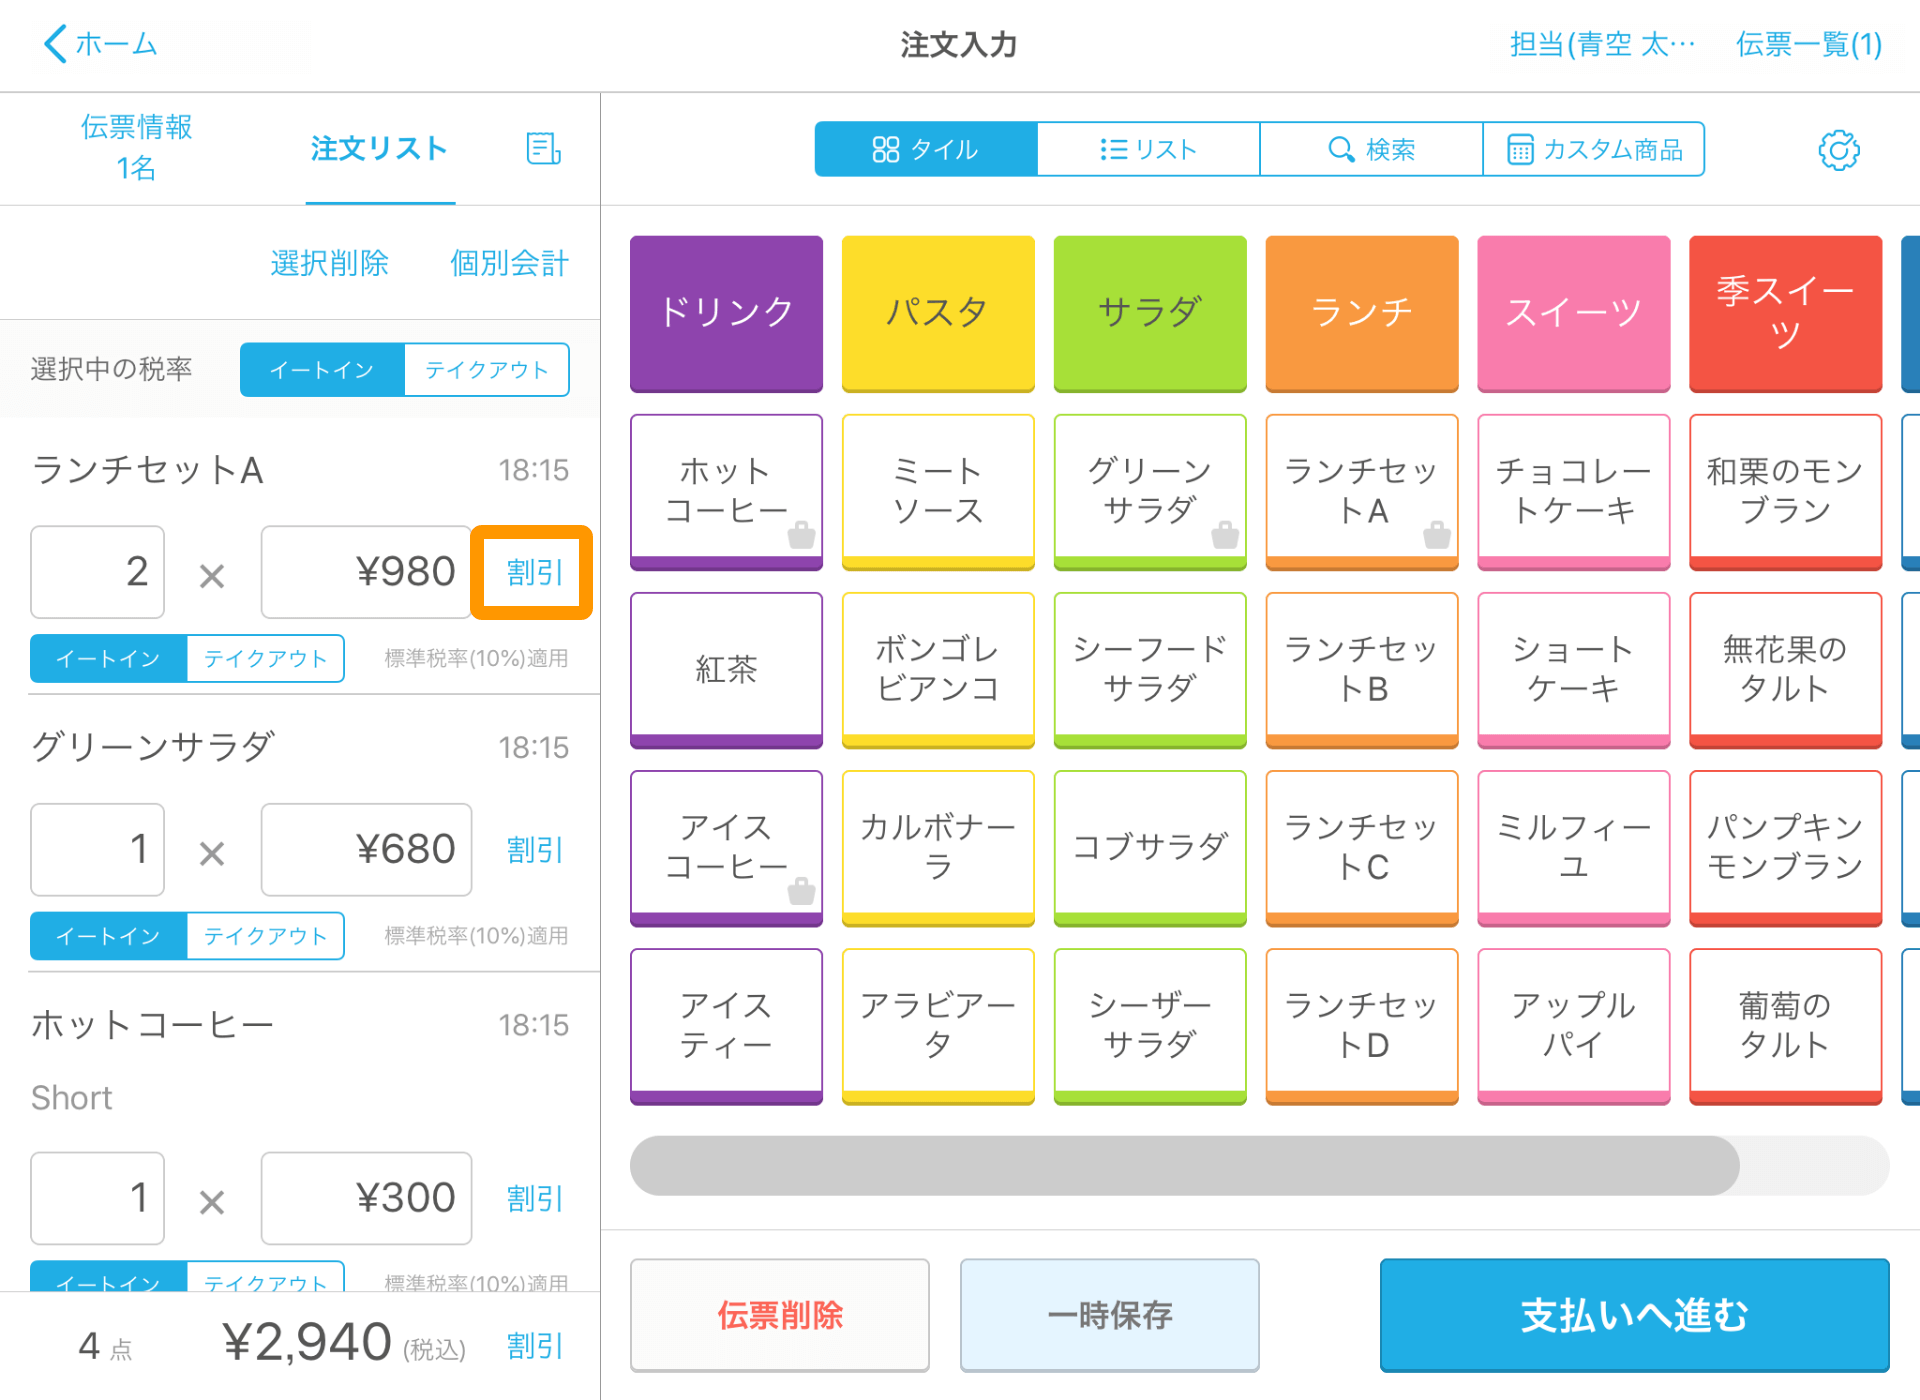Screen dimensions: 1920x1400
Task: Click the ランチセットA quantity field
Action: coord(98,572)
